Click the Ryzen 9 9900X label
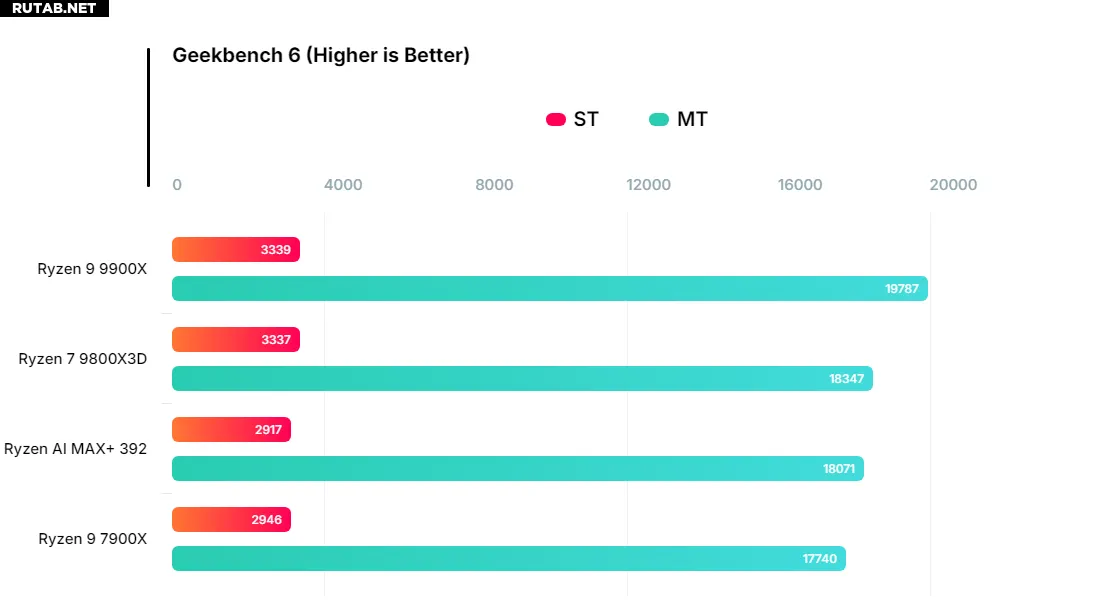The width and height of the screenshot is (1107, 608). point(92,269)
